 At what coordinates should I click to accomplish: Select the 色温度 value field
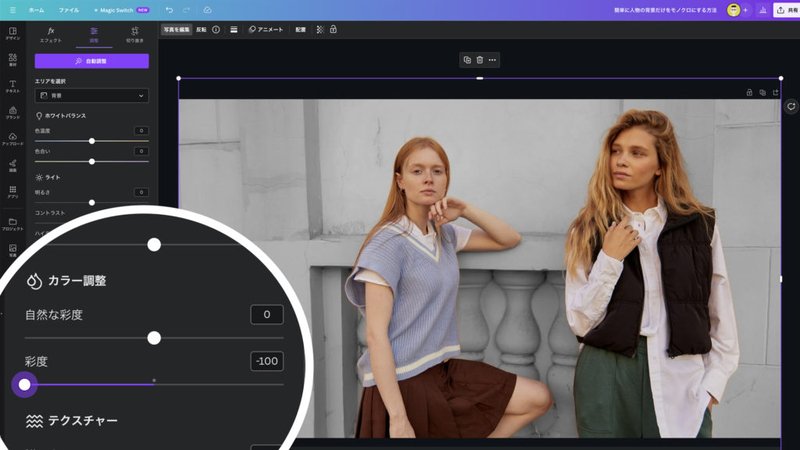[141, 131]
